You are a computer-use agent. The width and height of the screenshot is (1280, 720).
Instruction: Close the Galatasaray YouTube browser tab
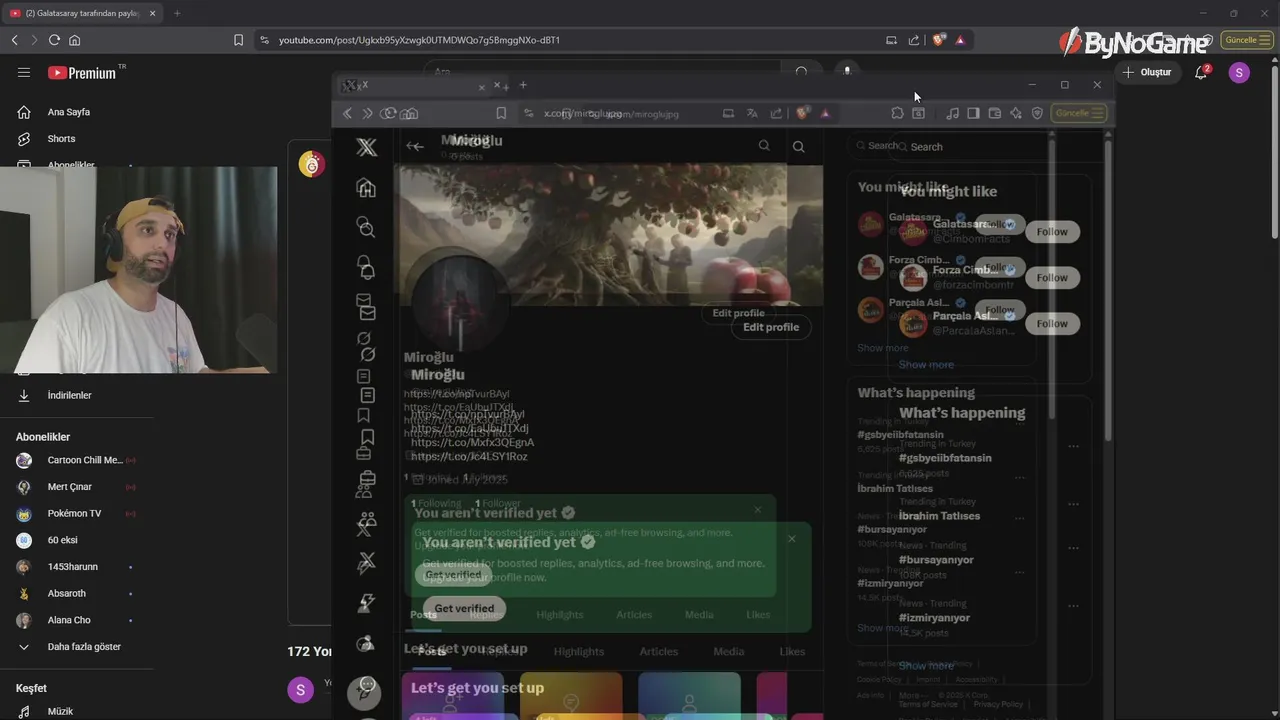tap(153, 13)
